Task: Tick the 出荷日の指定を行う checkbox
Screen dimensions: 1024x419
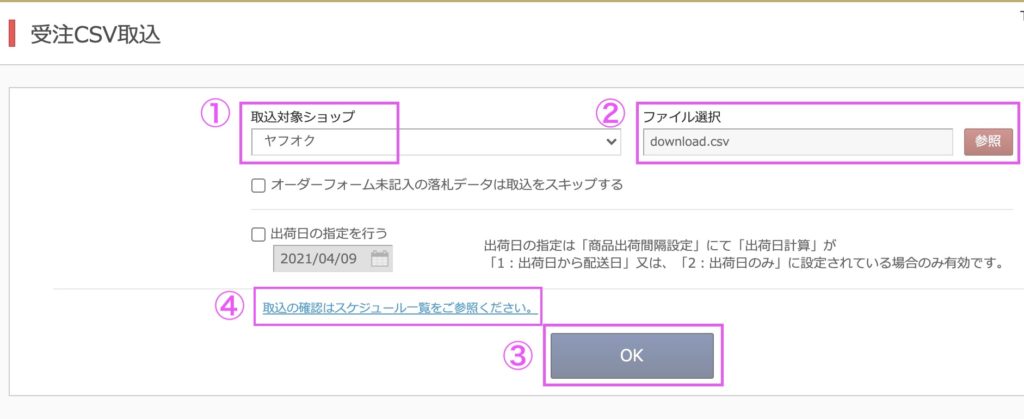Action: (259, 234)
